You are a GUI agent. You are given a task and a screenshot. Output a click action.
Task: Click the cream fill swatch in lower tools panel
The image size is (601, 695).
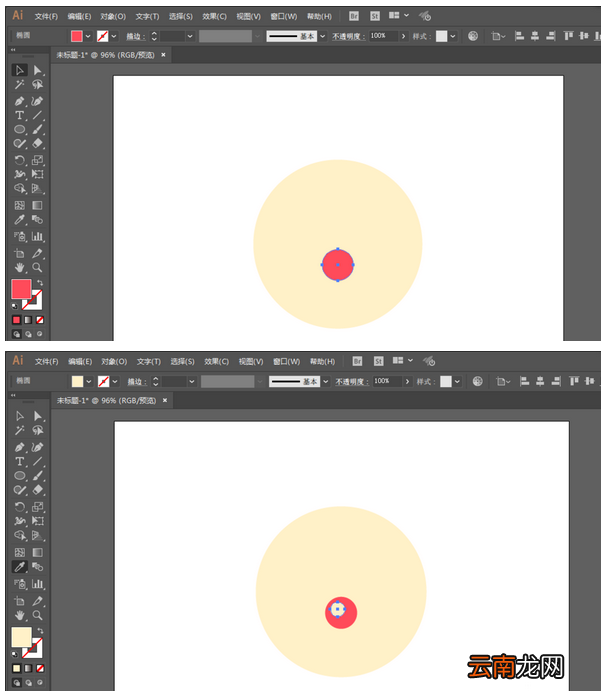pyautogui.click(x=21, y=637)
